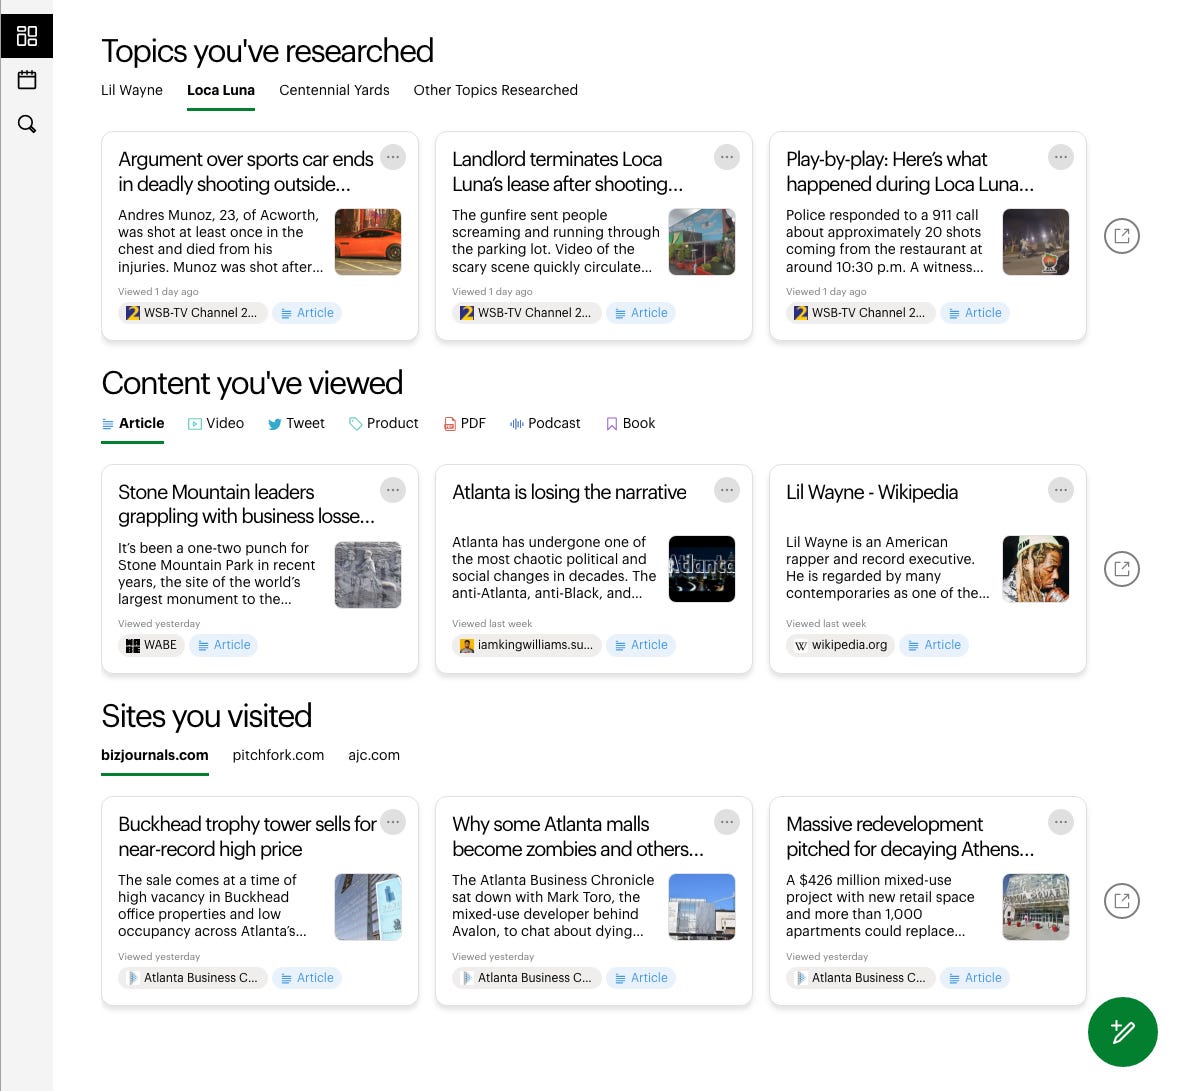
Task: Open Why some Atlanta malls become zombies title
Action: [x=578, y=836]
